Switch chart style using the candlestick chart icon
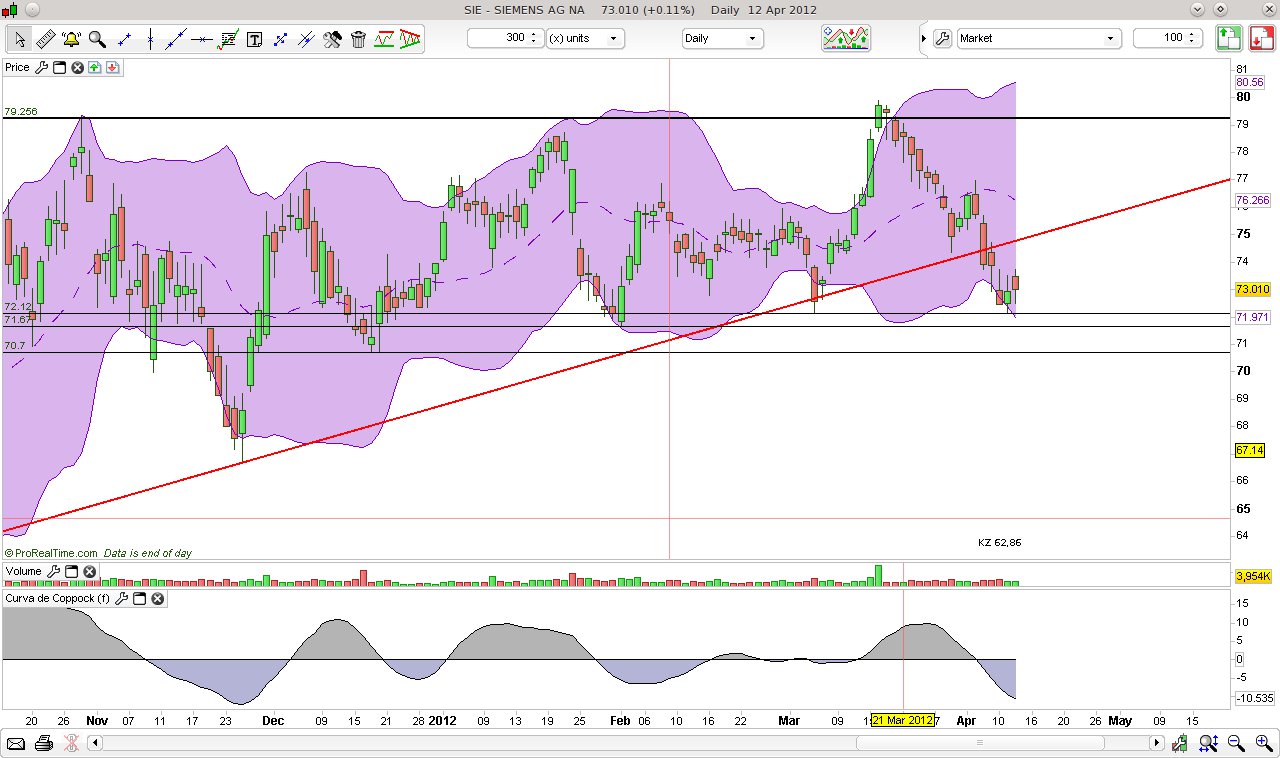The image size is (1280, 758). pos(845,38)
